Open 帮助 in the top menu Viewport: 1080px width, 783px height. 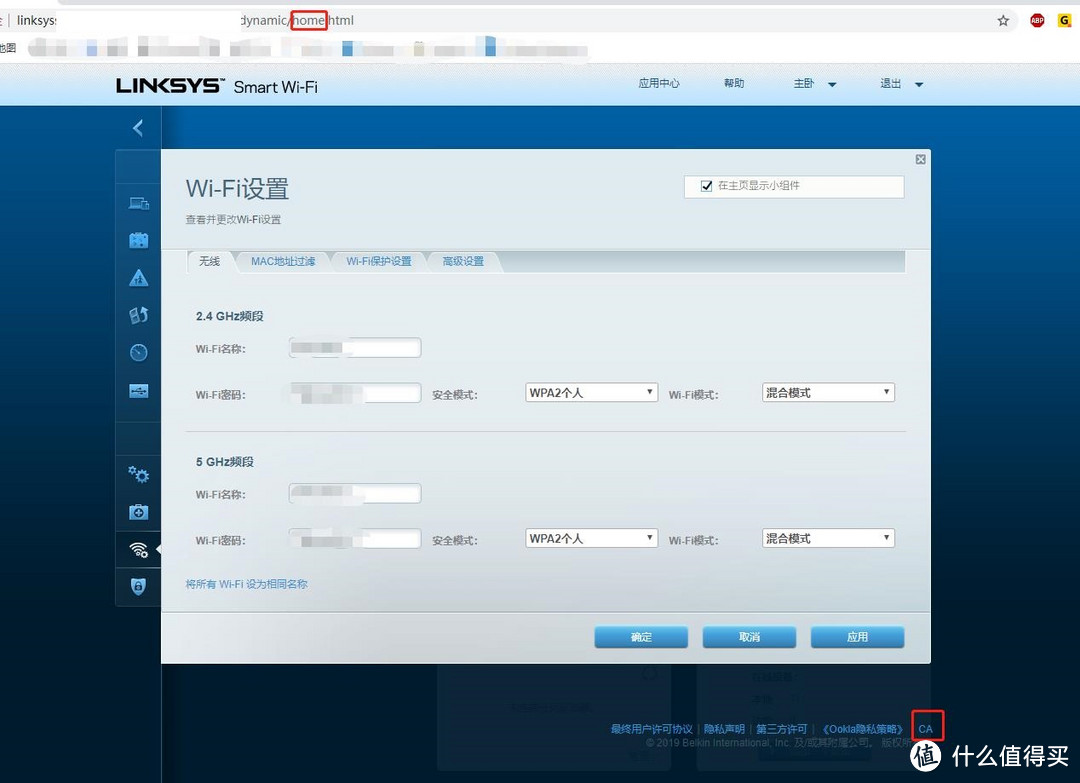734,83
